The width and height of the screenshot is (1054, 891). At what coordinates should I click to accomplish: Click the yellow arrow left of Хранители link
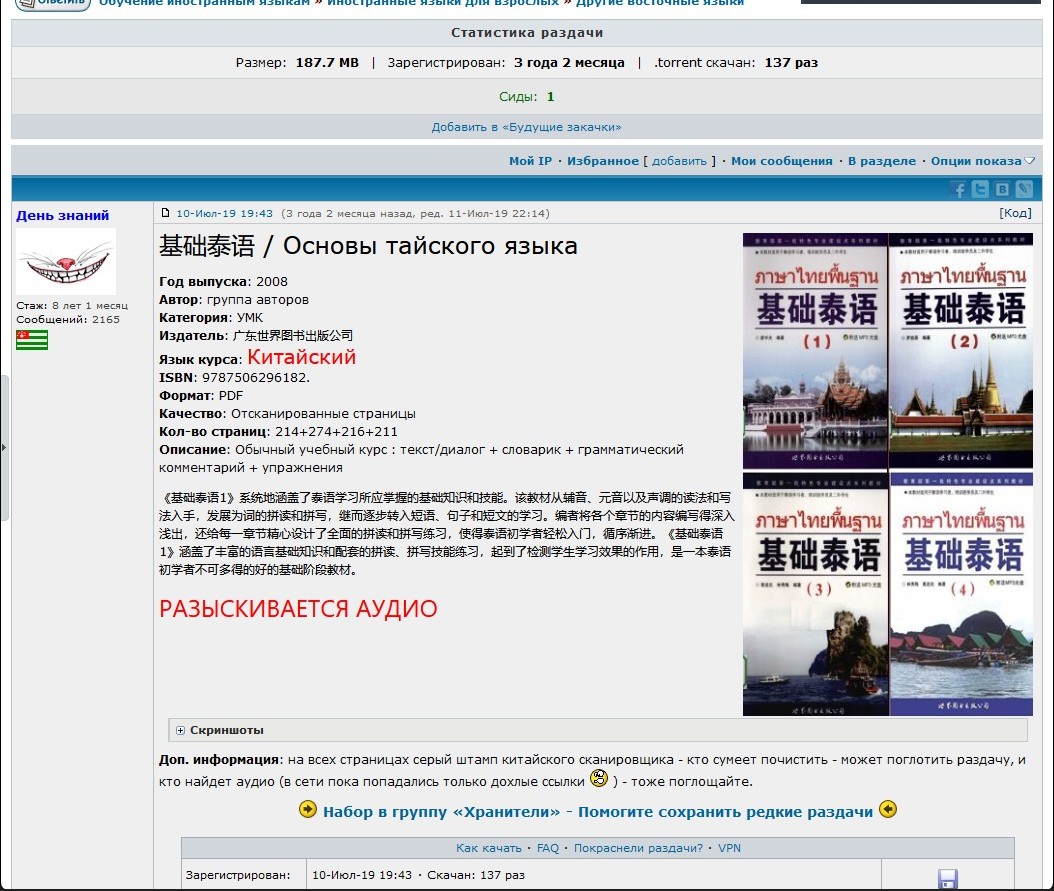[308, 810]
